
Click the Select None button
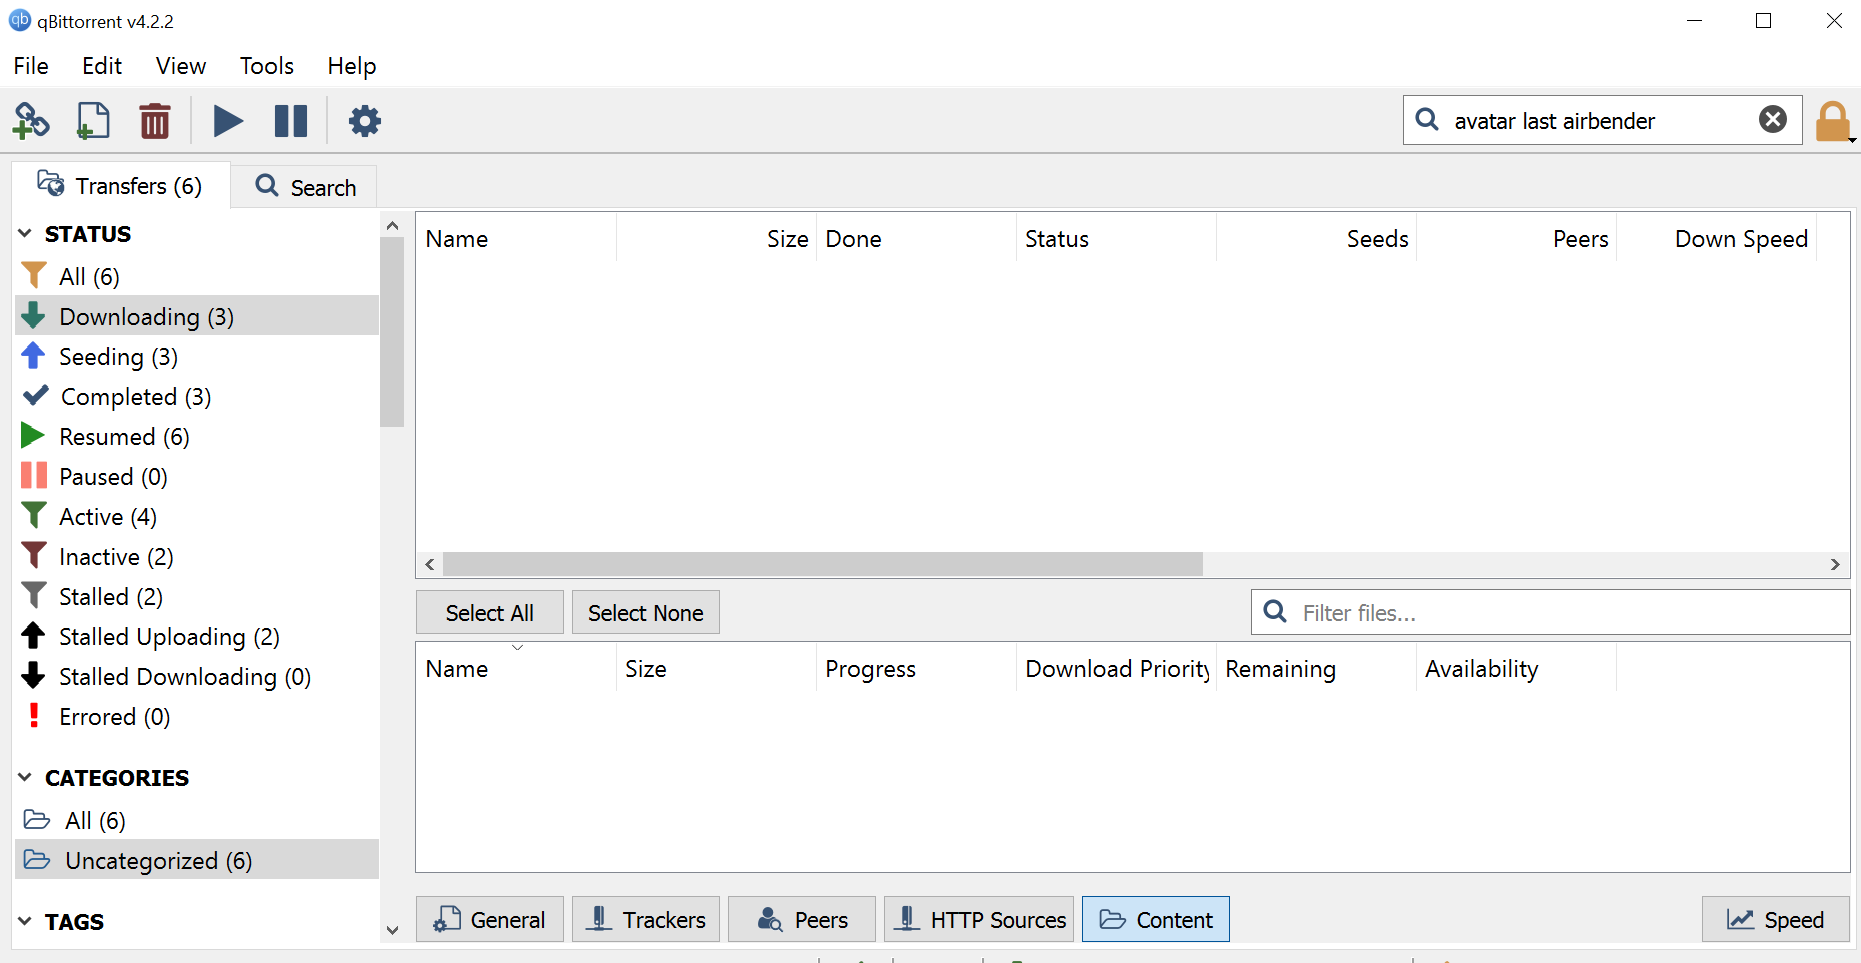(x=645, y=612)
